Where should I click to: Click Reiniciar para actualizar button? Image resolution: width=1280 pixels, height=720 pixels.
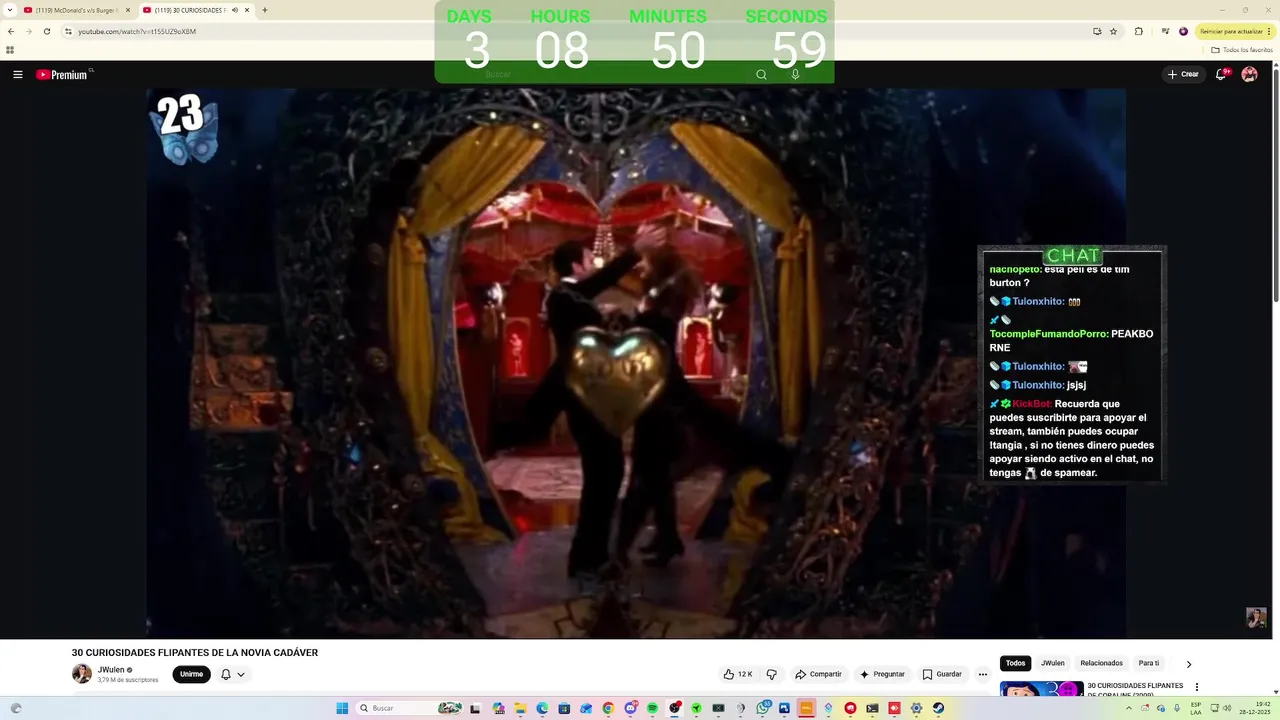[x=1234, y=31]
